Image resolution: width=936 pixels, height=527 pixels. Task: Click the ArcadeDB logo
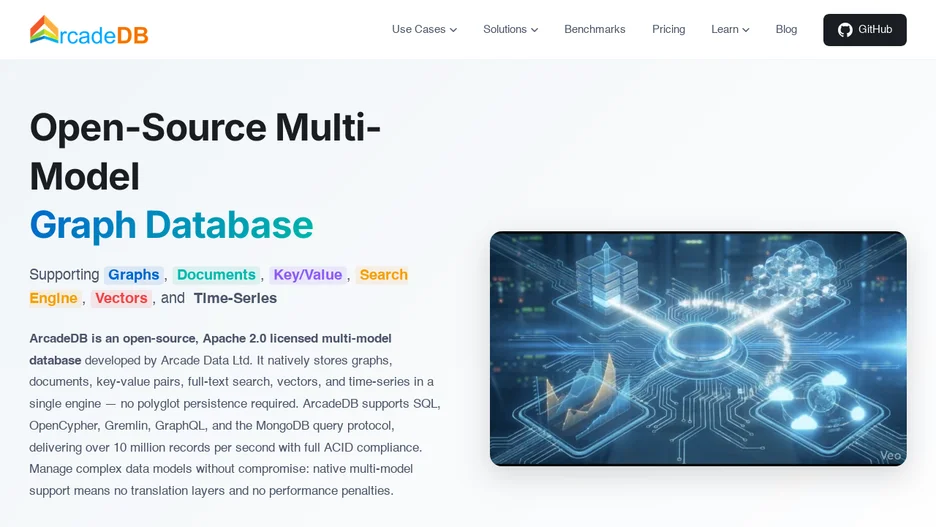89,30
